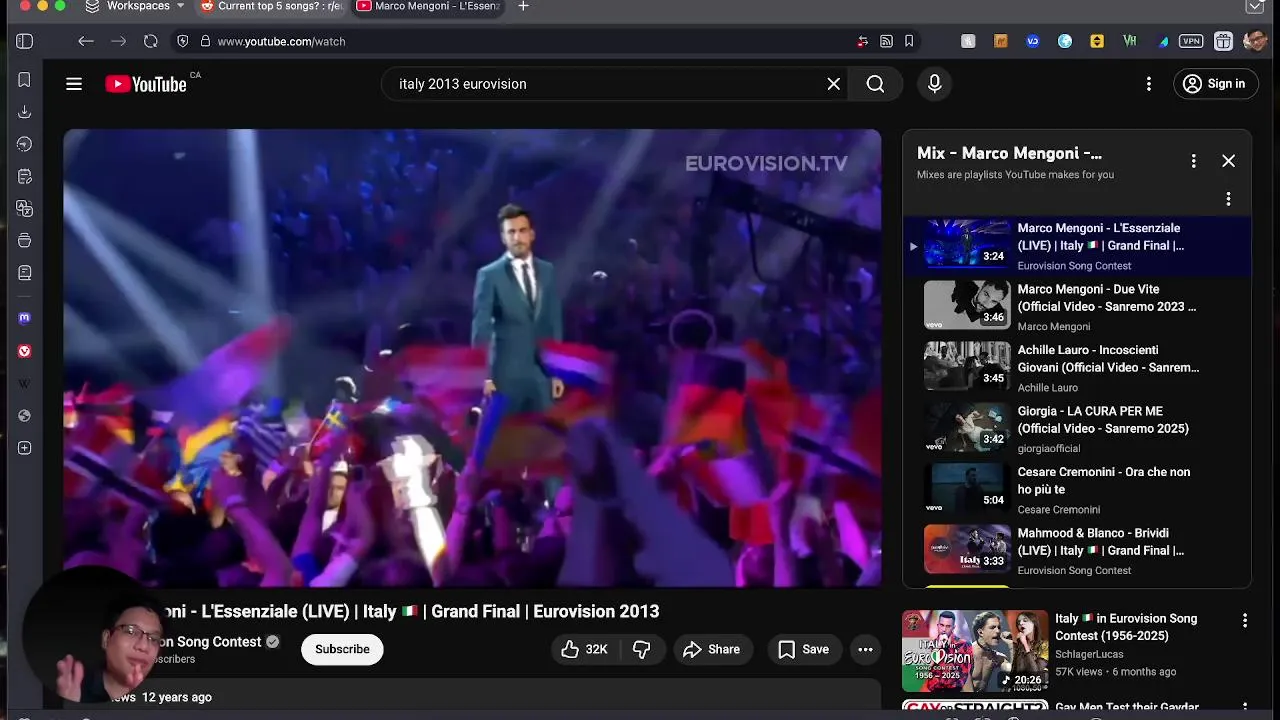Open the browser user profile avatar
The width and height of the screenshot is (1280, 720).
click(x=1255, y=41)
